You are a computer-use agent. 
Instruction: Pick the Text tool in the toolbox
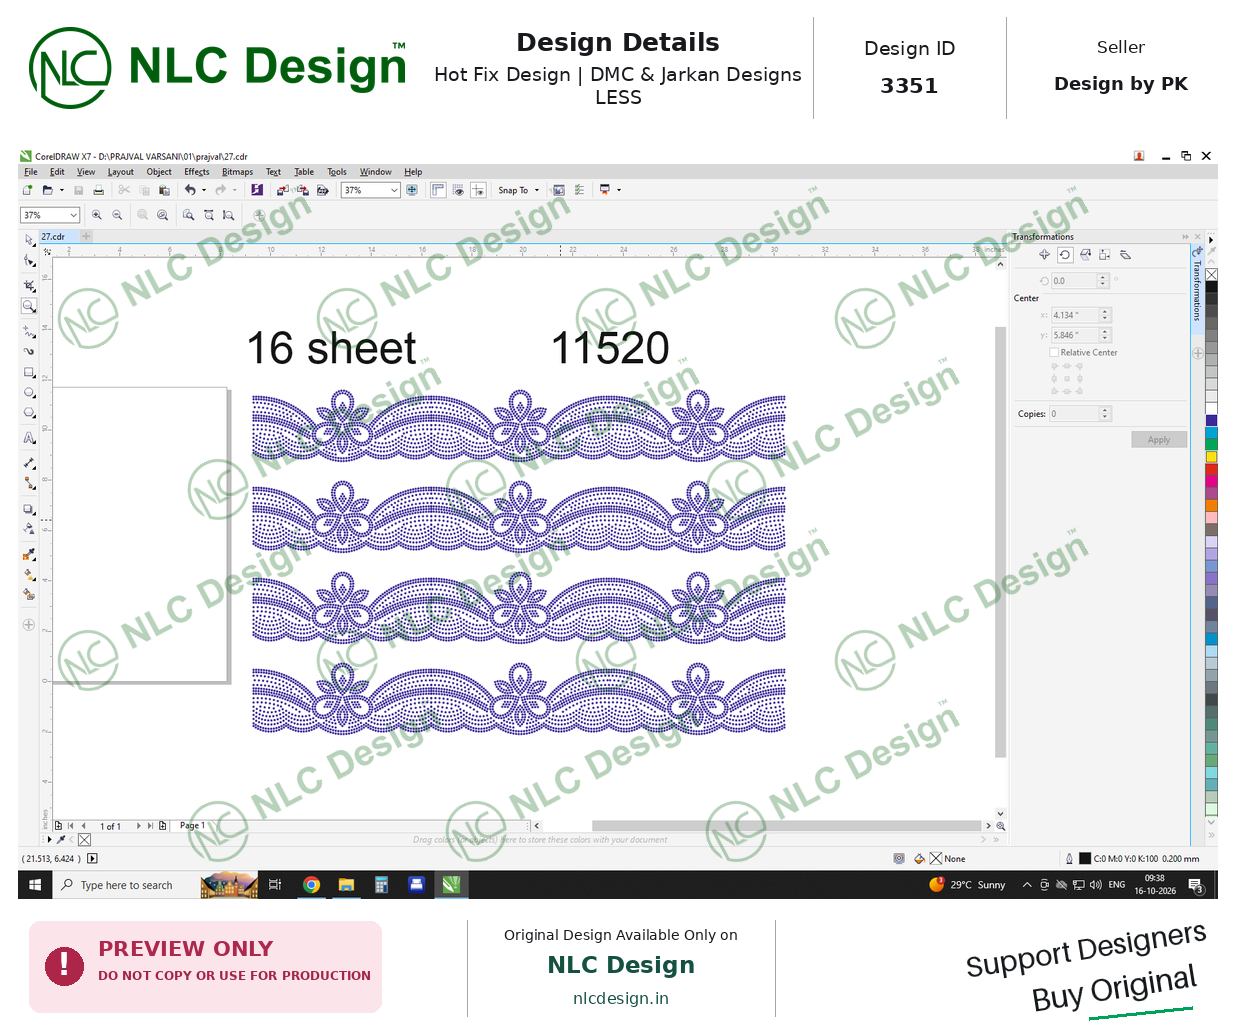coord(29,438)
